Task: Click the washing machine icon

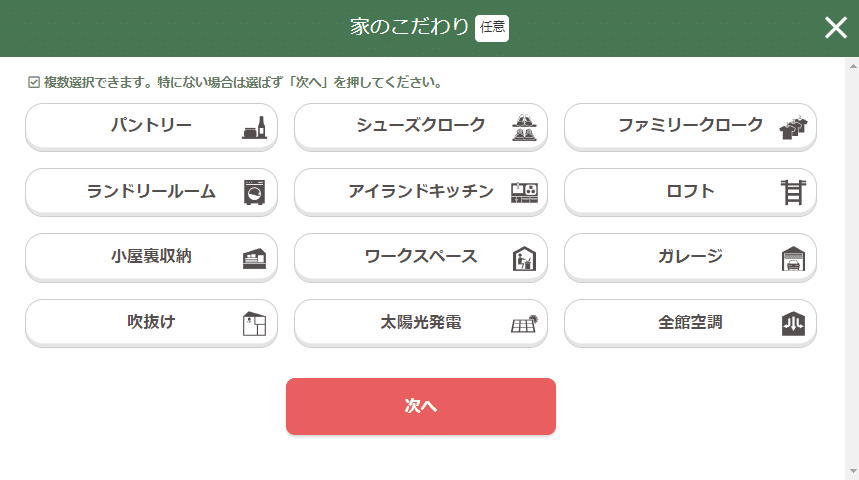Action: click(x=255, y=192)
